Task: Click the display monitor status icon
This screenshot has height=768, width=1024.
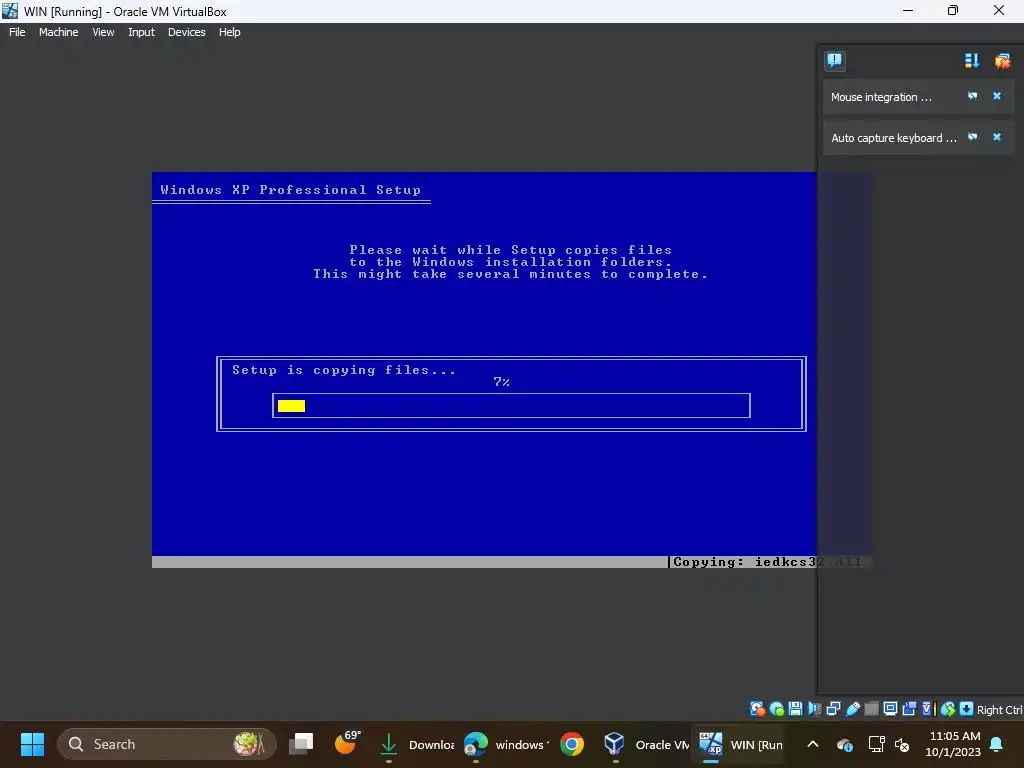Action: 890,709
